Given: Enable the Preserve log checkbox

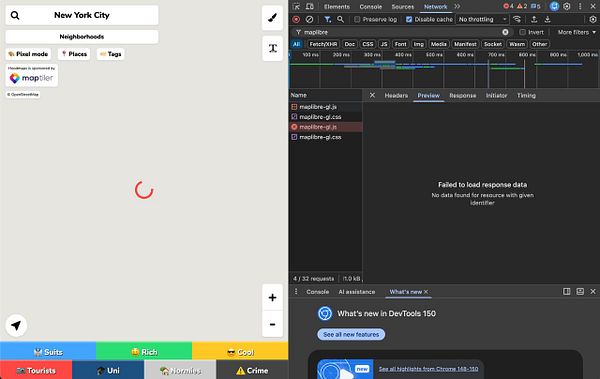Looking at the screenshot, I should tap(357, 19).
